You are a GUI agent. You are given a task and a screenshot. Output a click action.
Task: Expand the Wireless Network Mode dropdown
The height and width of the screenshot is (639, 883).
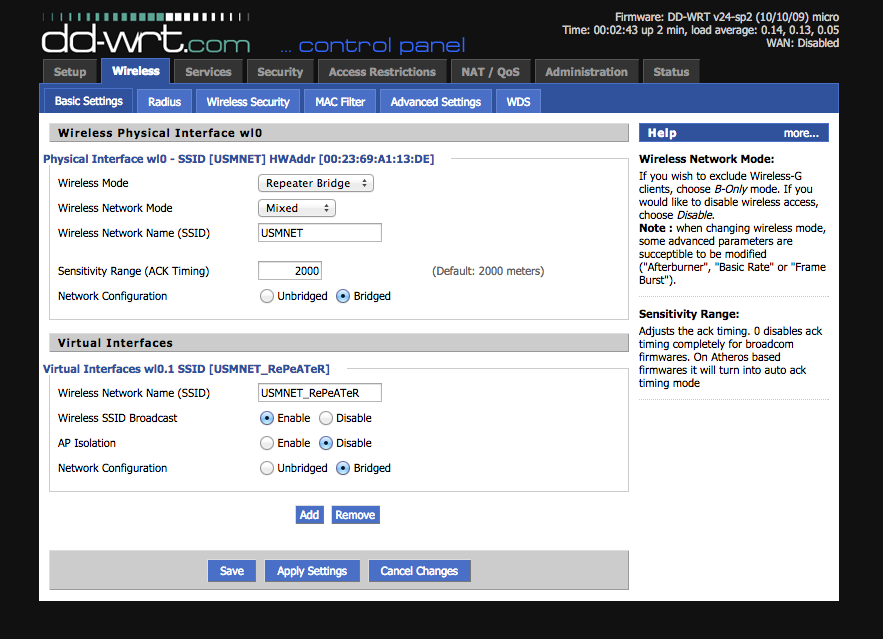pos(297,208)
